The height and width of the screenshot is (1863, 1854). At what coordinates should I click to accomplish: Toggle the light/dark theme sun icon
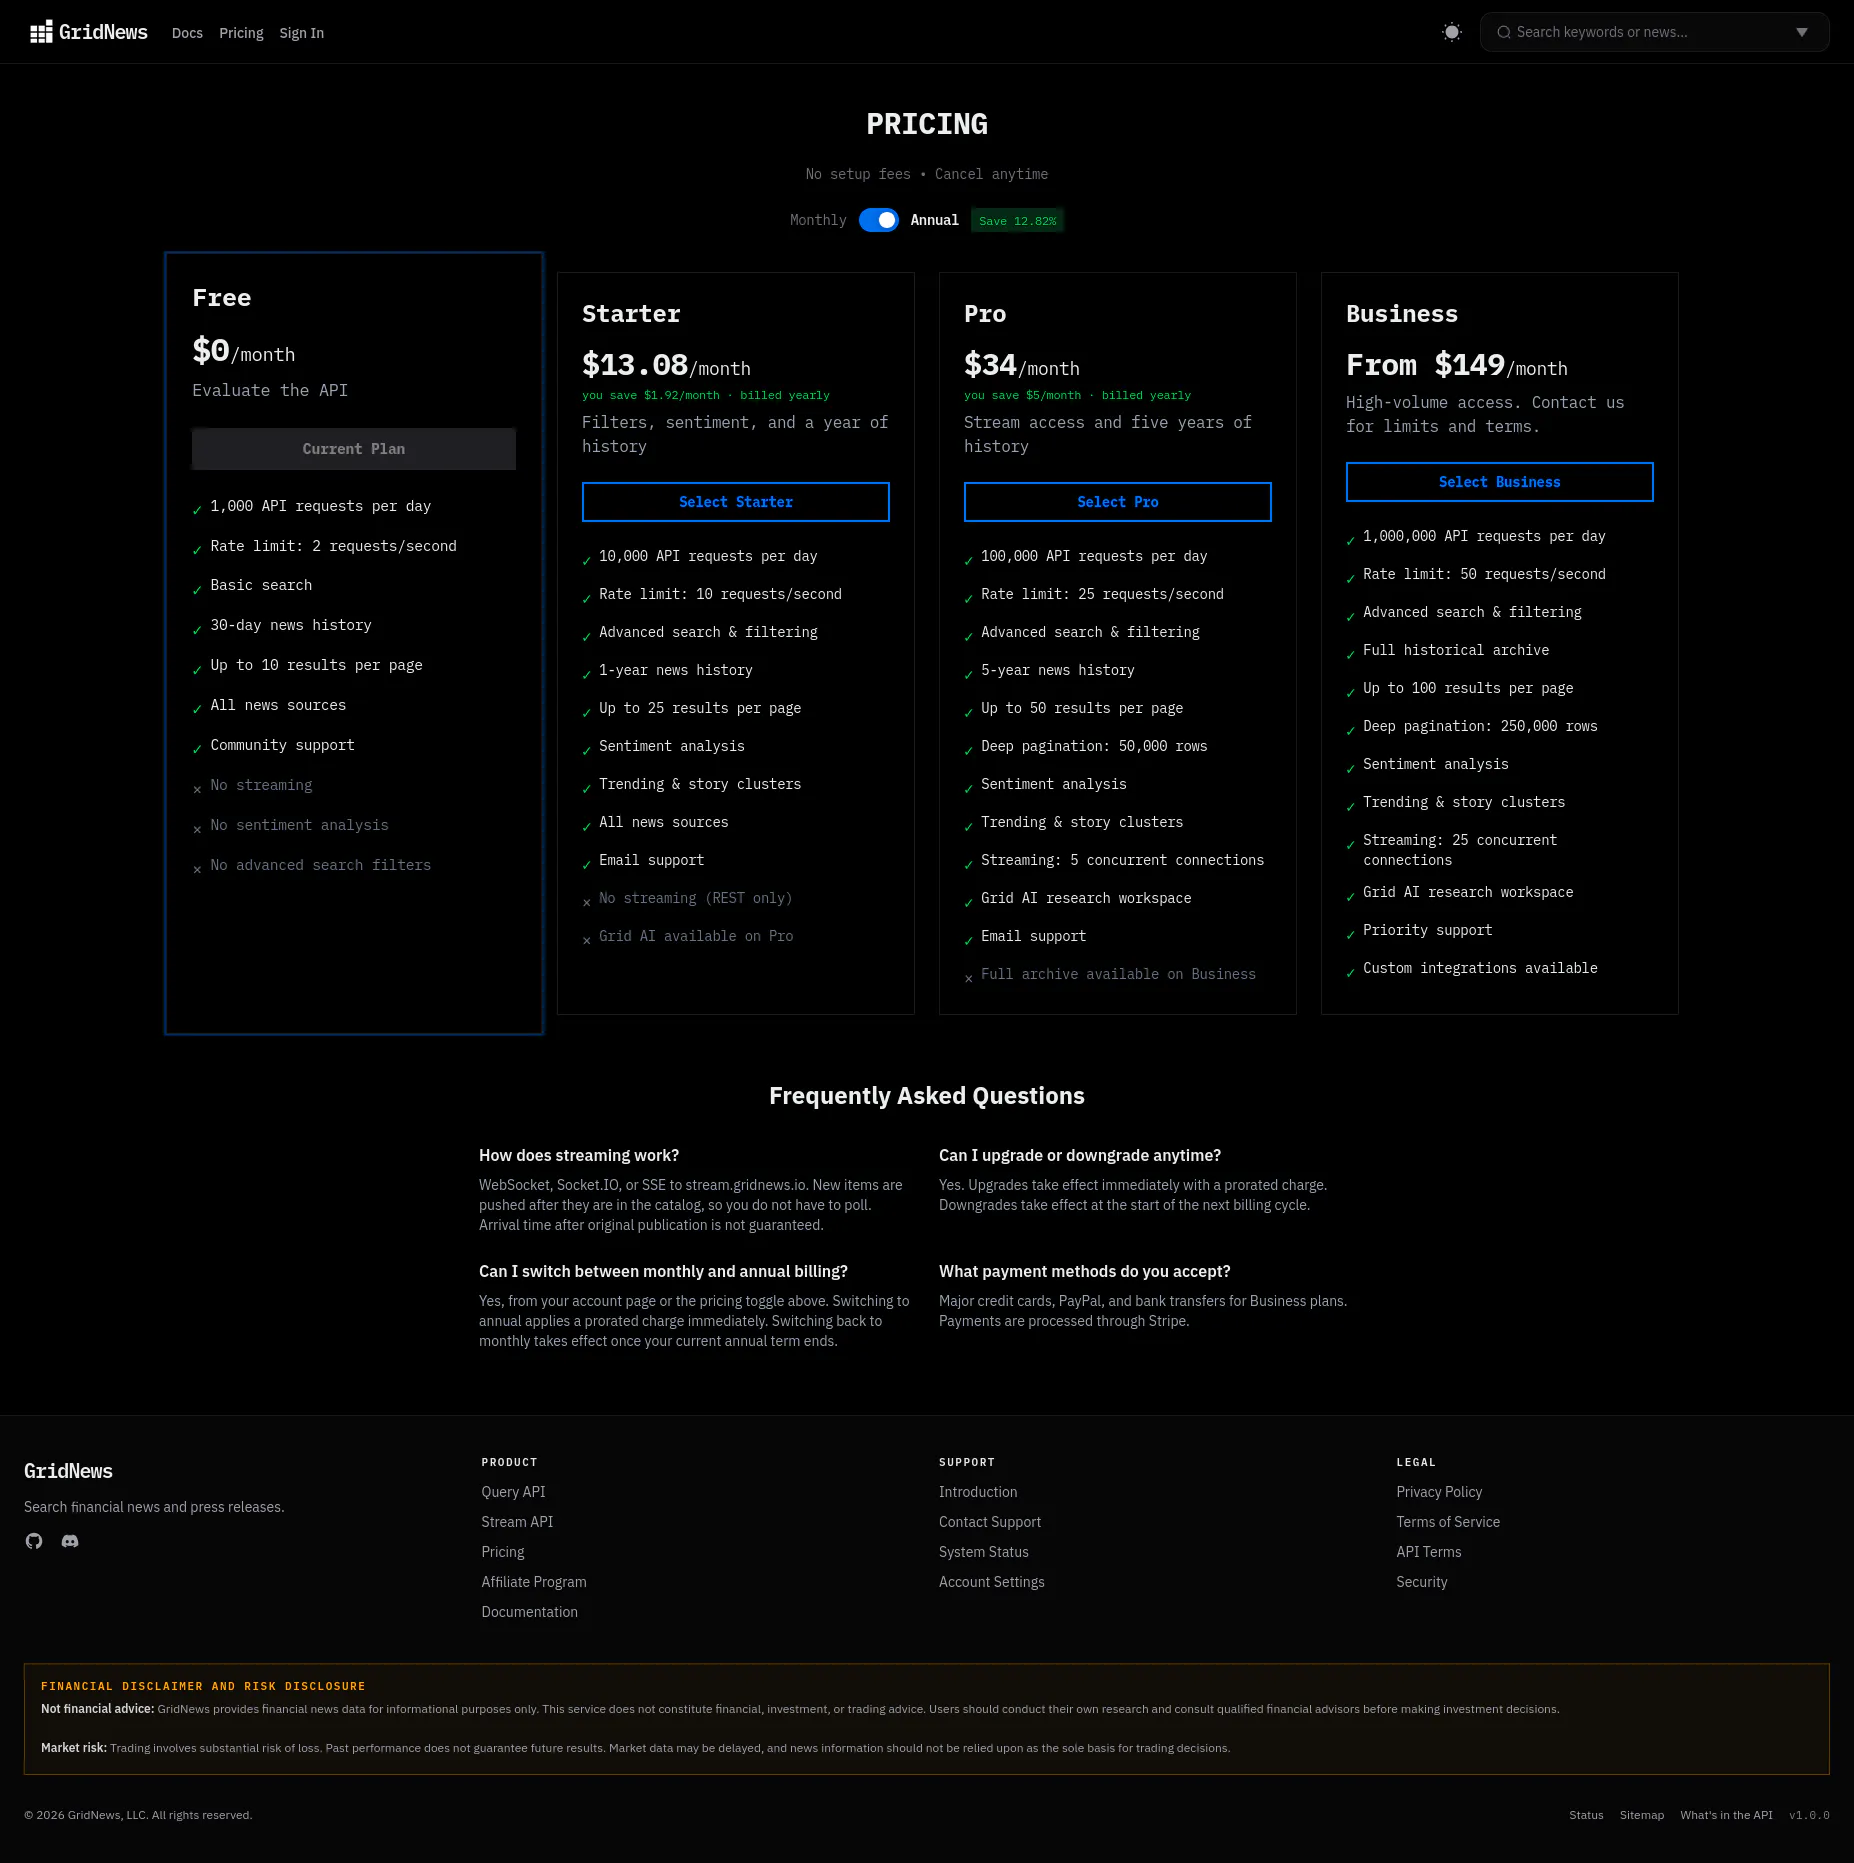1451,32
